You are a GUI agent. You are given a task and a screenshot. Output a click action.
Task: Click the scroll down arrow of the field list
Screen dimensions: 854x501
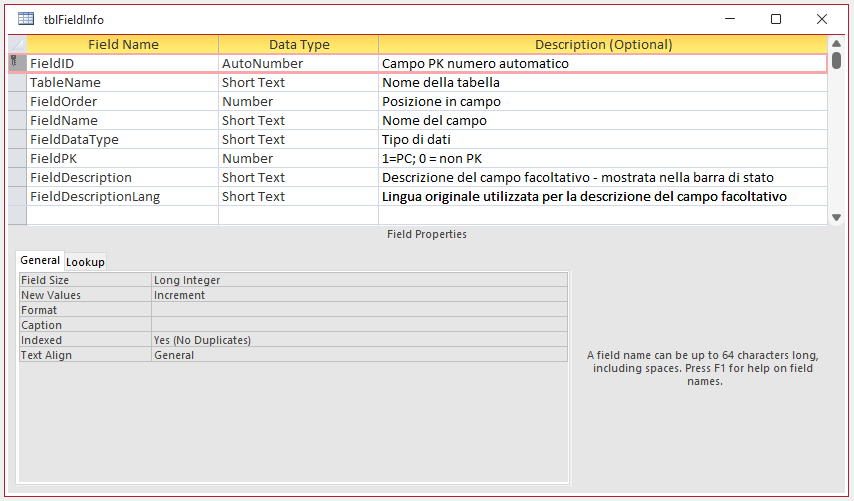pyautogui.click(x=837, y=217)
